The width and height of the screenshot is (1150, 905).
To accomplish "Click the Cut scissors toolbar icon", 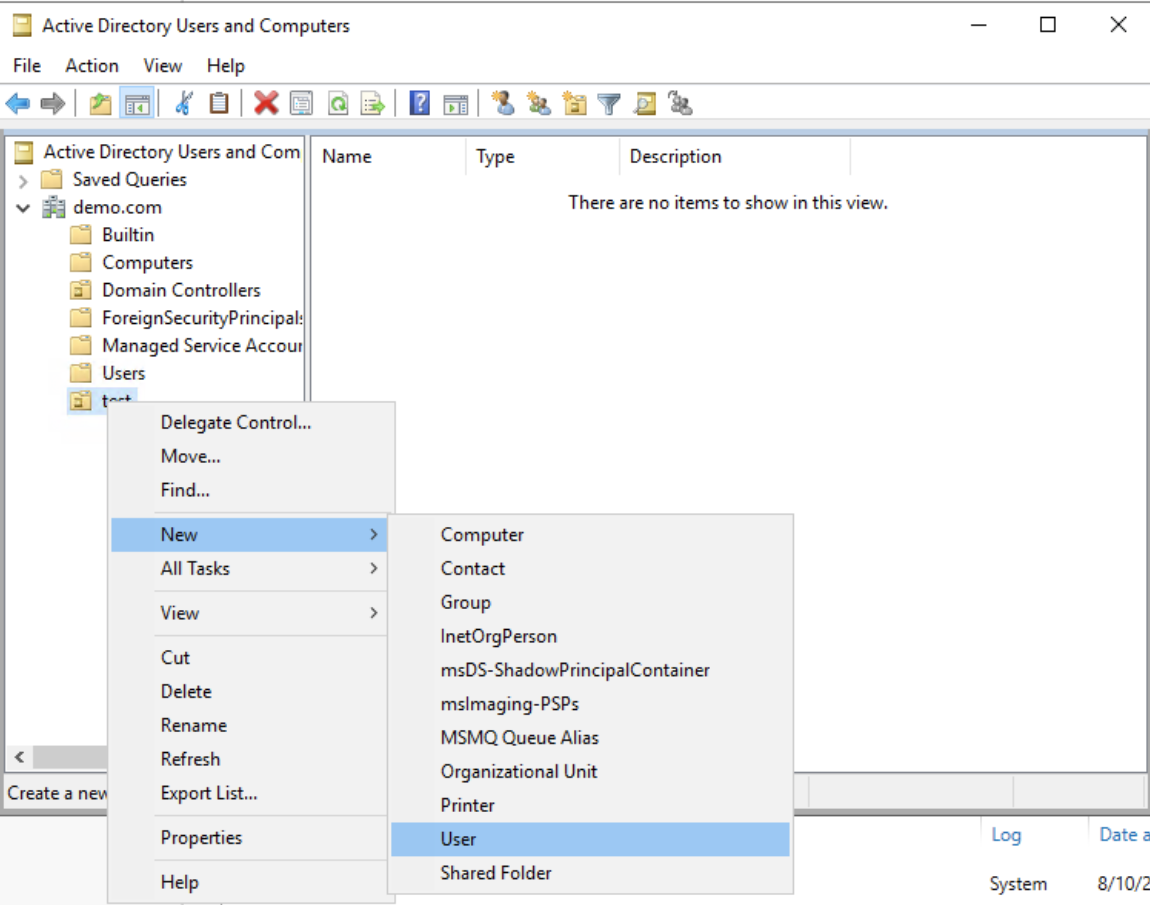I will tap(184, 103).
